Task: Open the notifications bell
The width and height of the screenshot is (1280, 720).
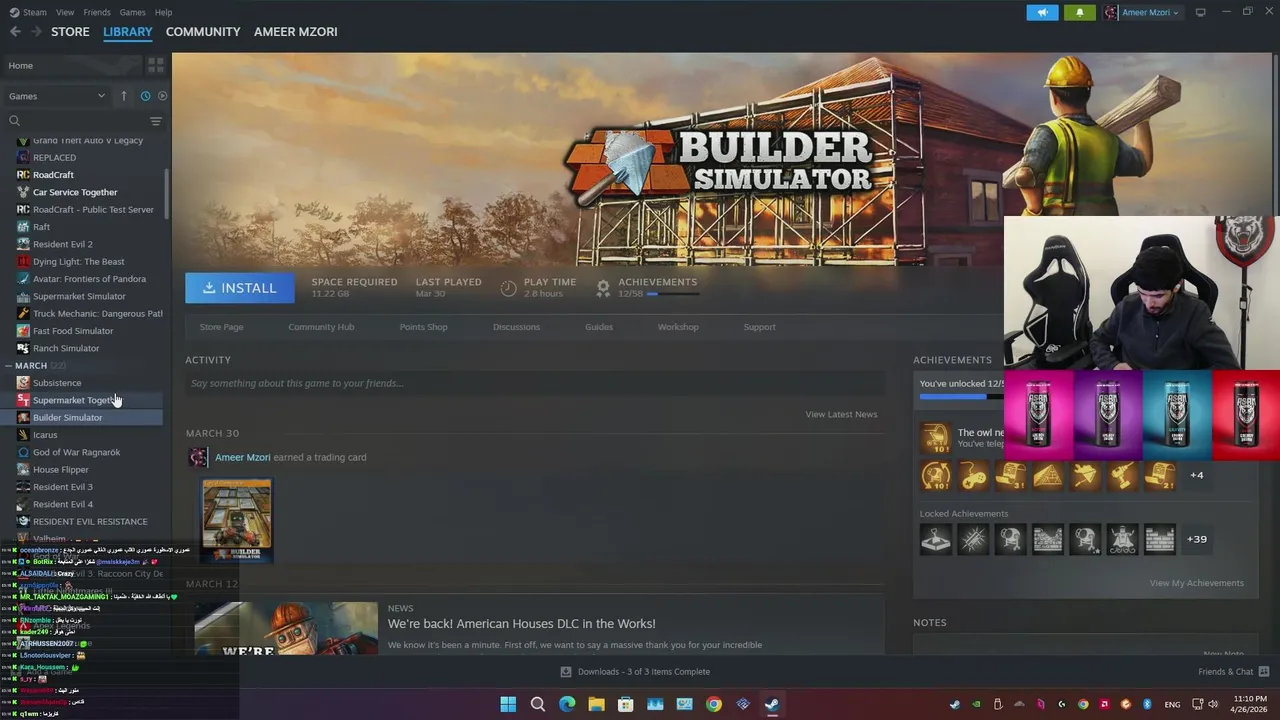Action: click(x=1079, y=12)
